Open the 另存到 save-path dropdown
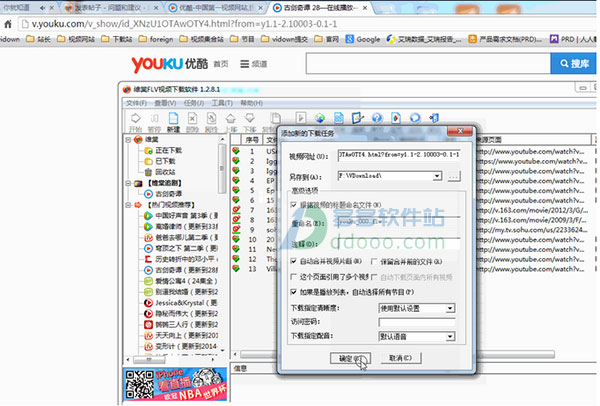Image resolution: width=600 pixels, height=406 pixels. pos(437,176)
